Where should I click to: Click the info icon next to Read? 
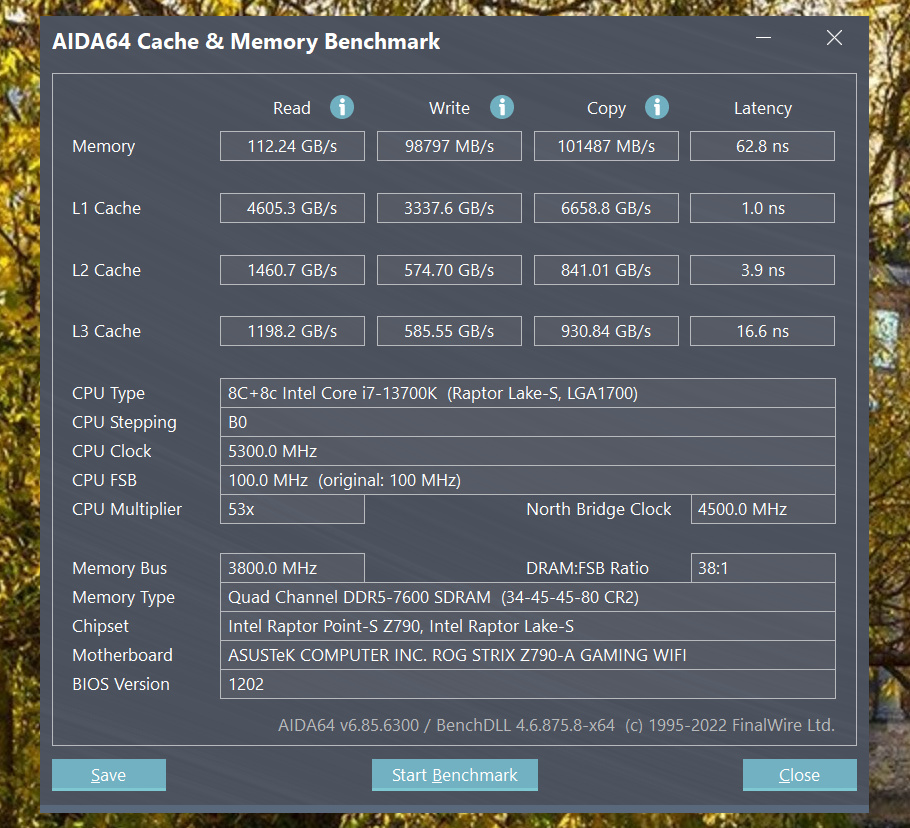tap(342, 107)
